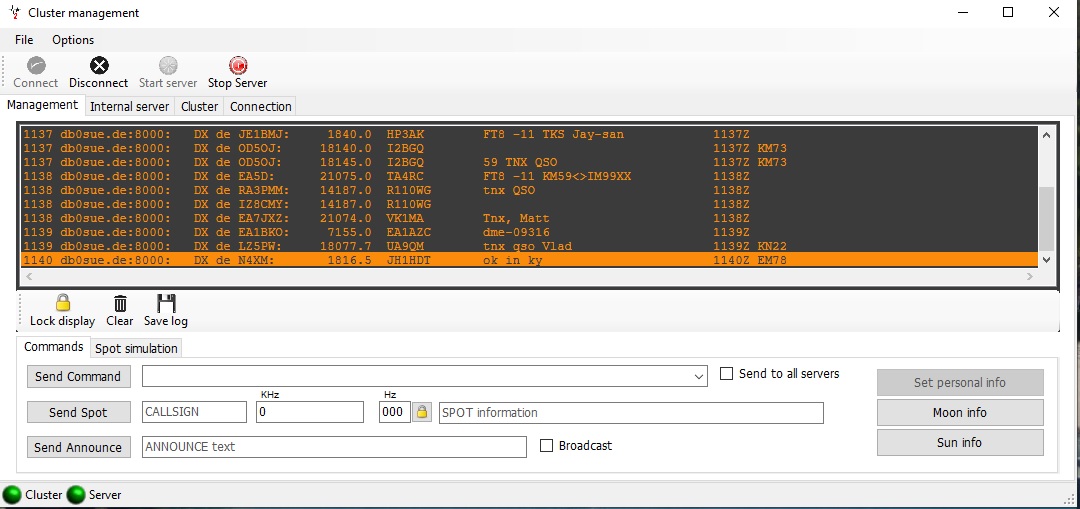Select the RA3PMM spot row
Image resolution: width=1080 pixels, height=509 pixels.
tap(529, 190)
